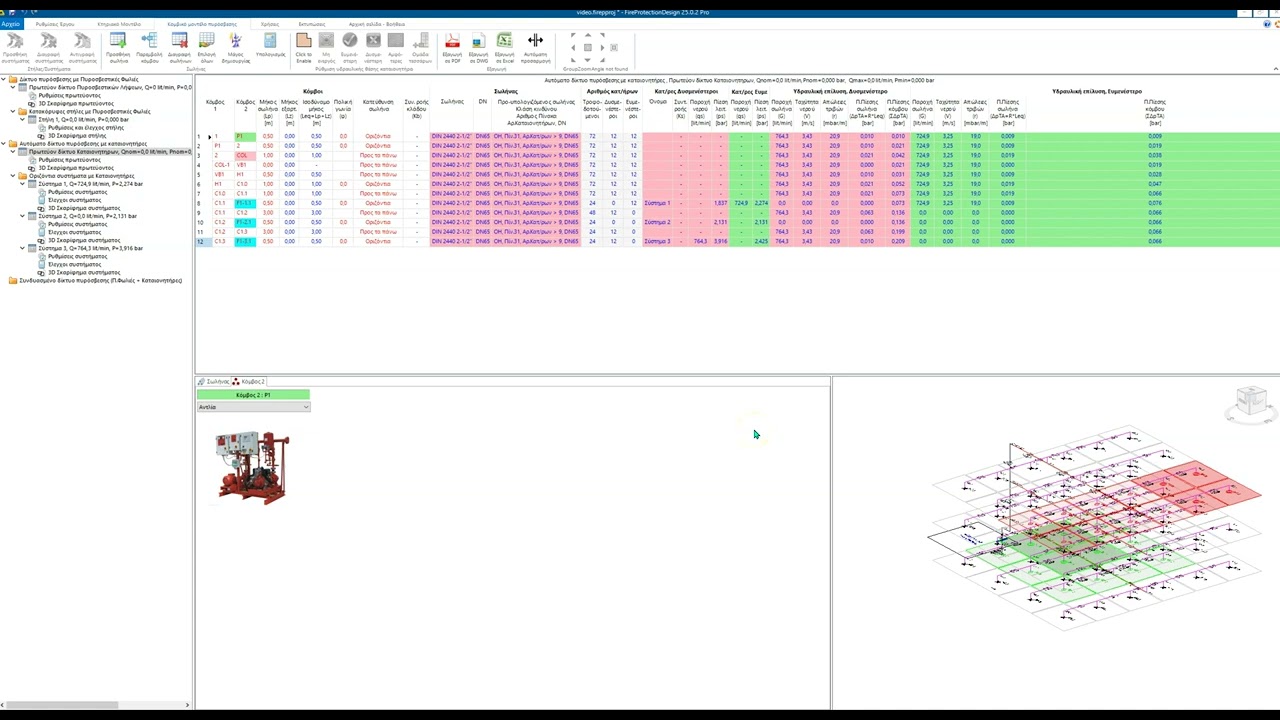Collapse the Σύστημα 2 tree node
The image size is (1280, 720).
click(22, 216)
